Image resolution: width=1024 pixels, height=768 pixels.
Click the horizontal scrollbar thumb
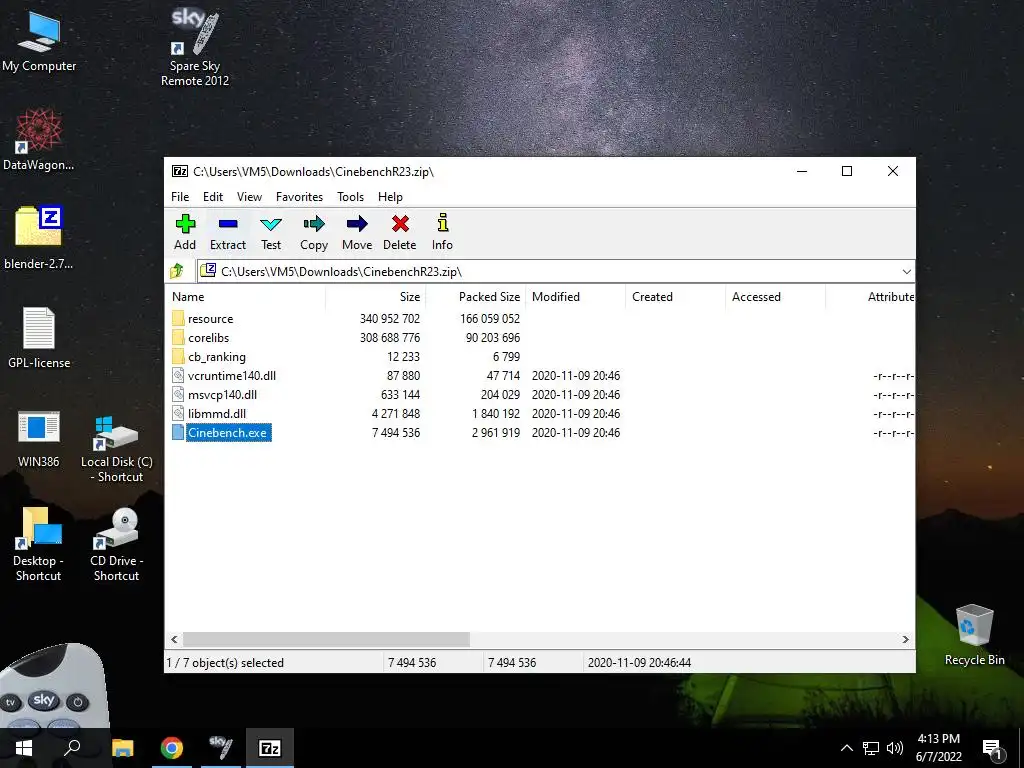(x=326, y=639)
